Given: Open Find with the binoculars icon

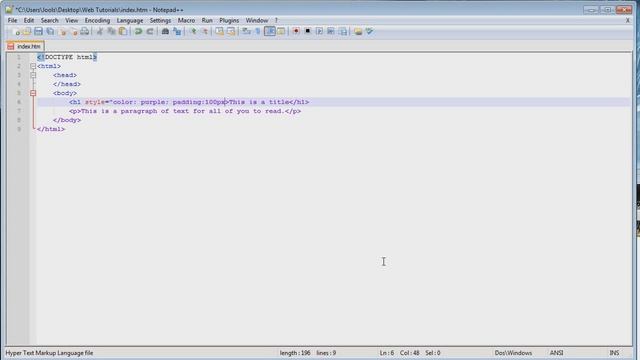Looking at the screenshot, I should [x=165, y=31].
